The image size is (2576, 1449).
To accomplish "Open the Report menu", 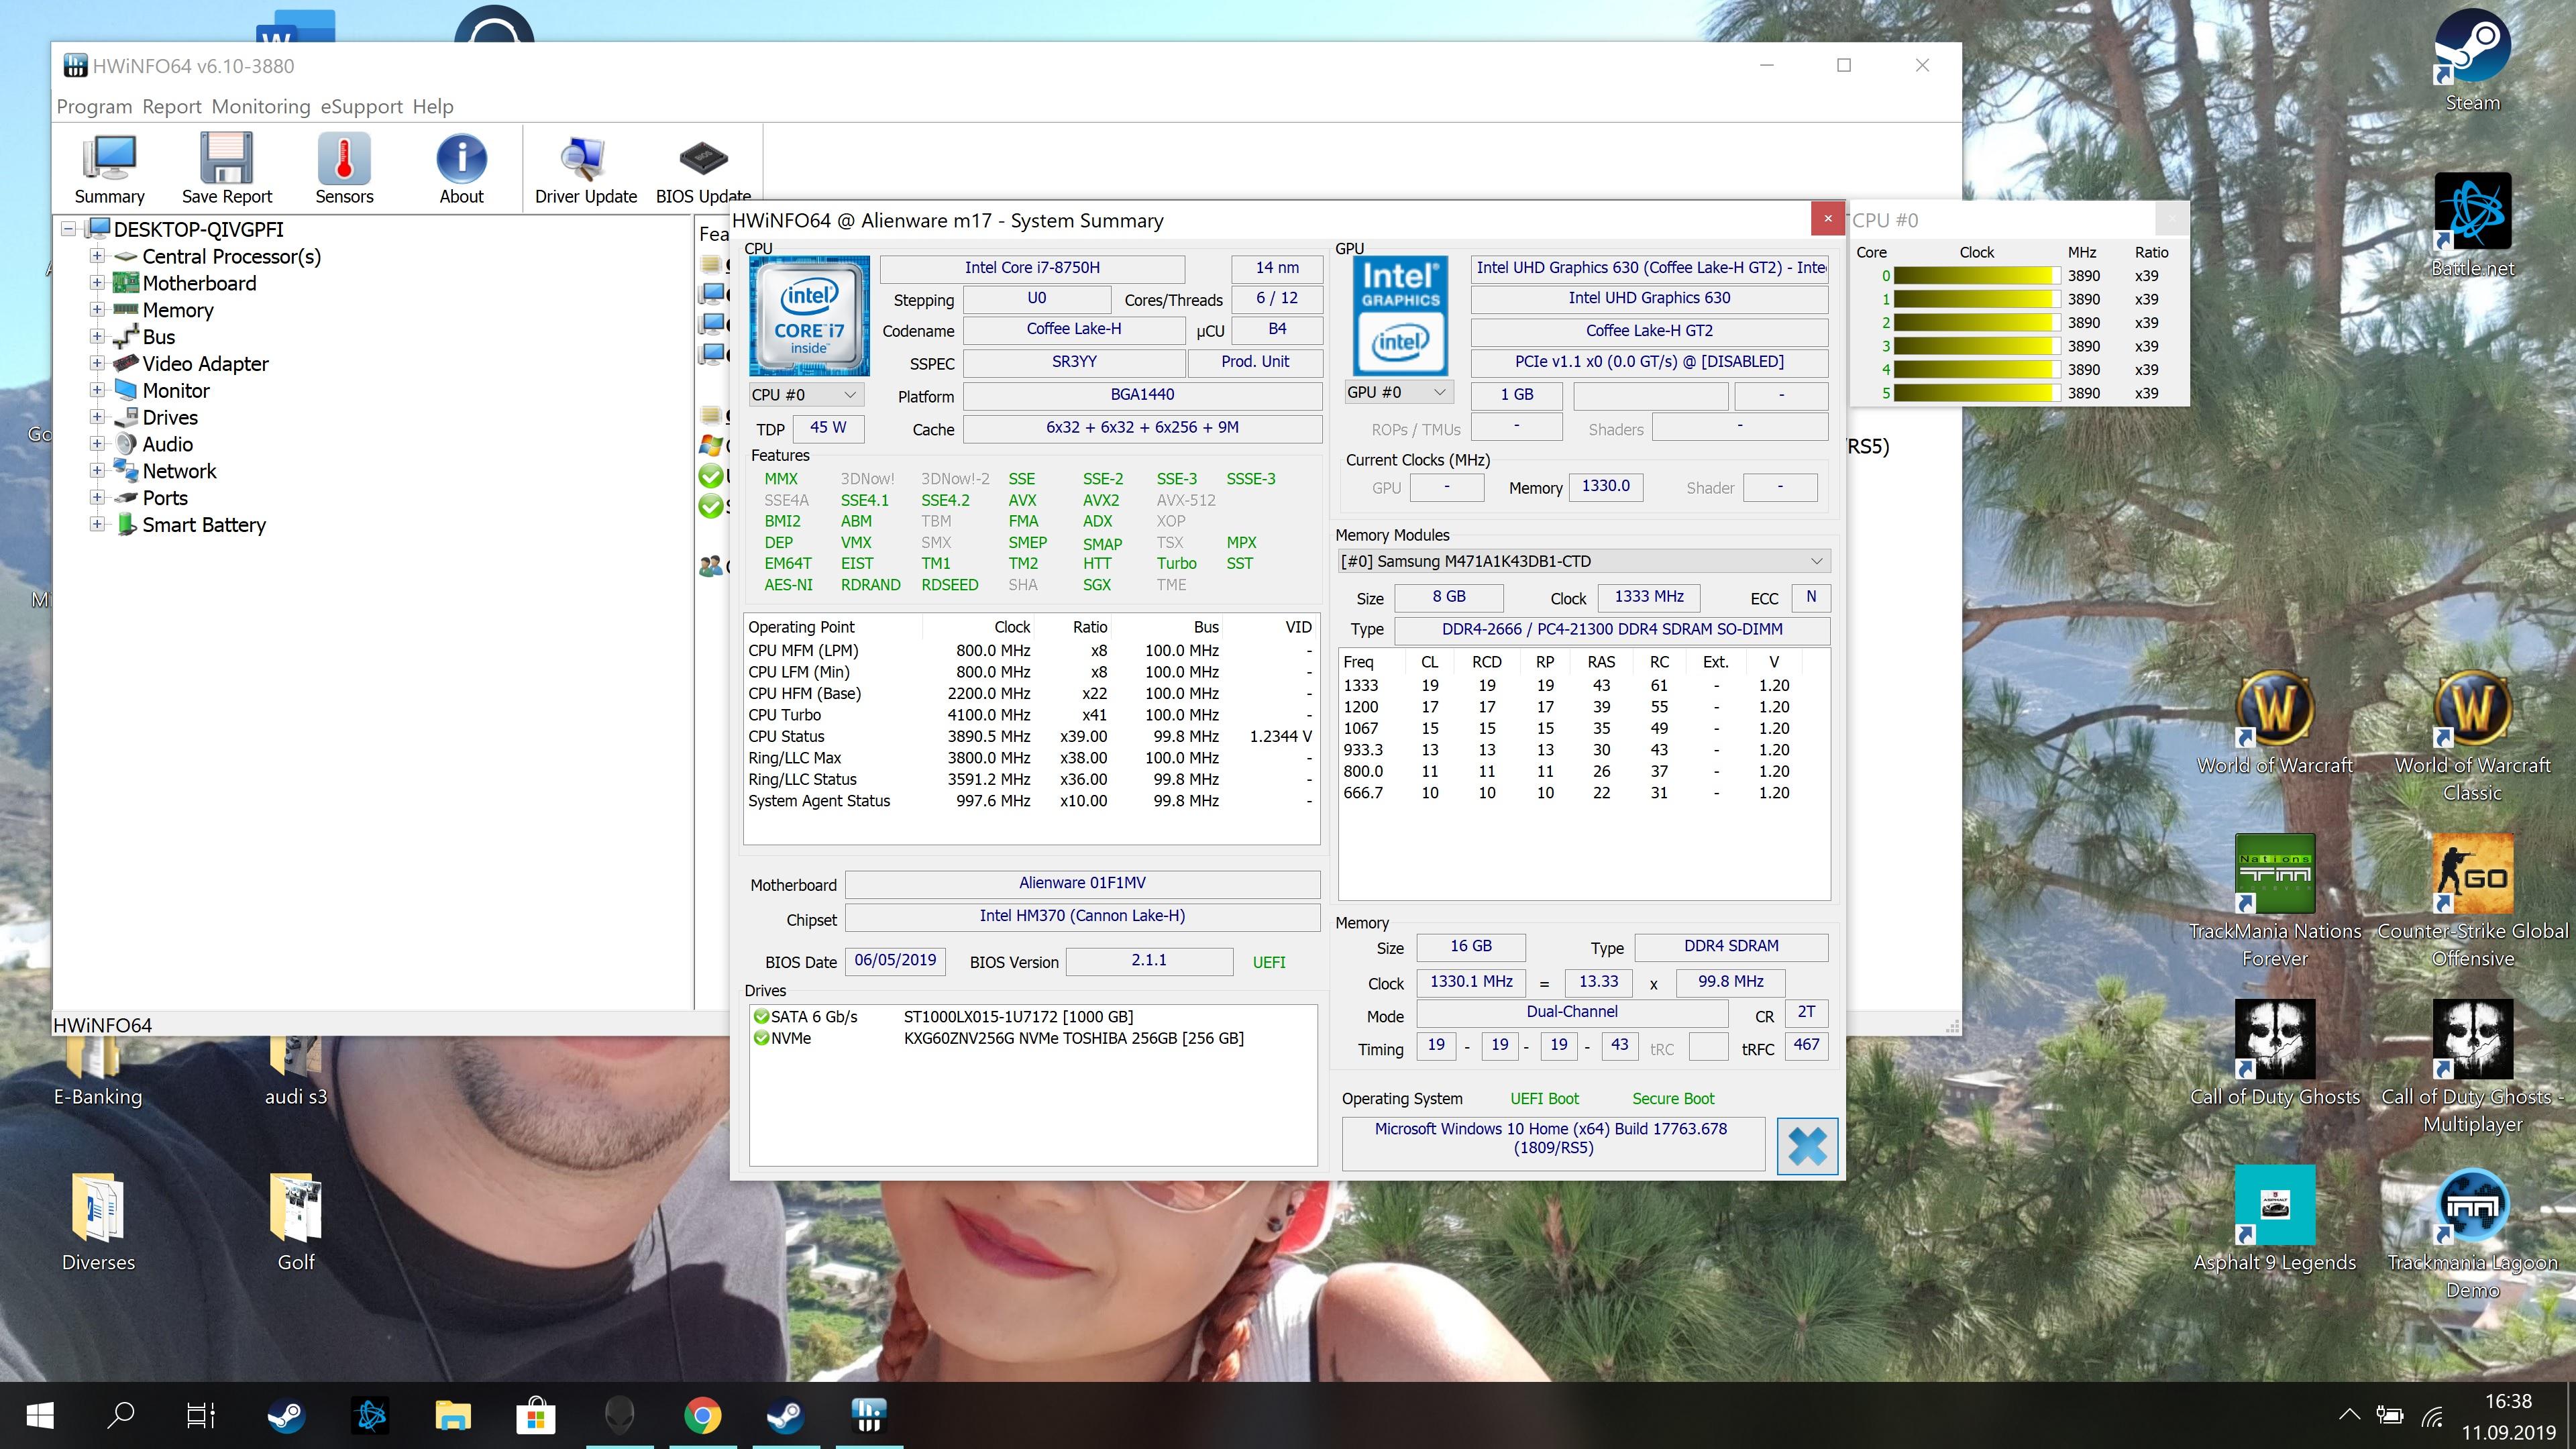I will point(171,106).
